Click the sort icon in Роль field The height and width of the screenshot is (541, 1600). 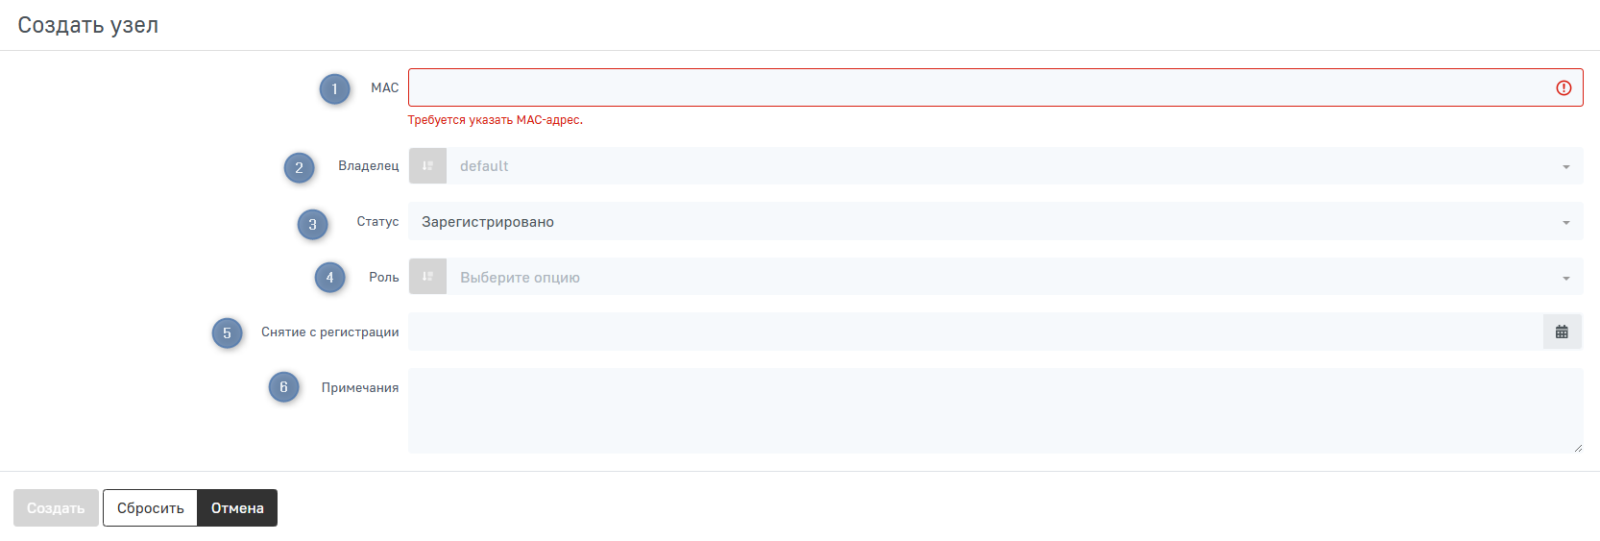pyautogui.click(x=428, y=277)
